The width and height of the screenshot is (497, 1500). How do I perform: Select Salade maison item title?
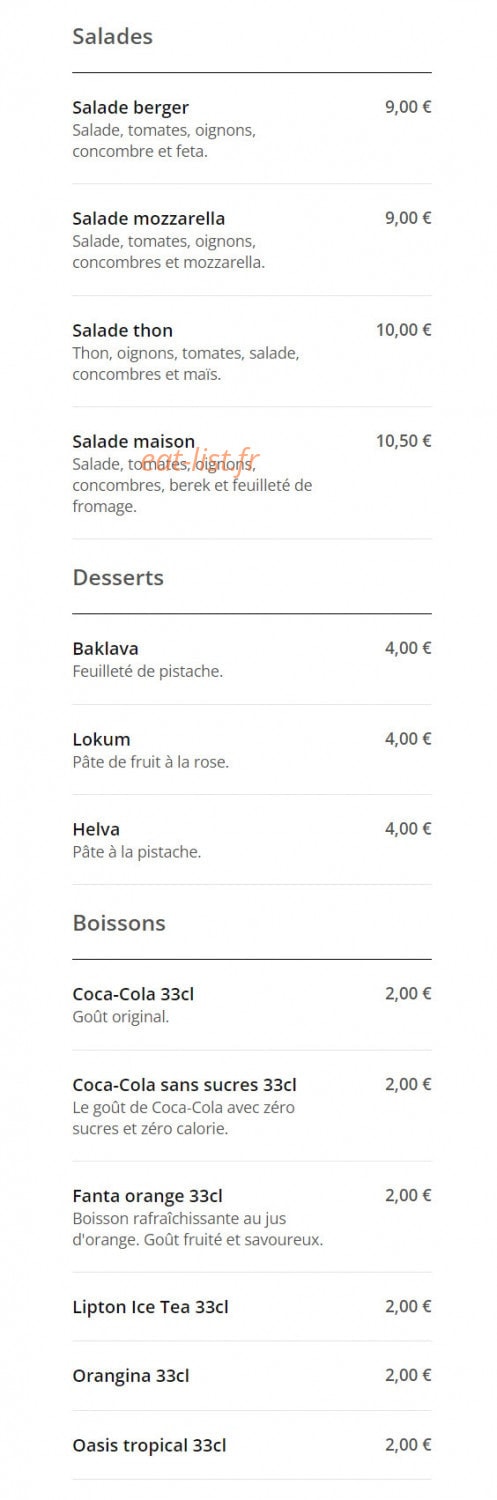[134, 441]
